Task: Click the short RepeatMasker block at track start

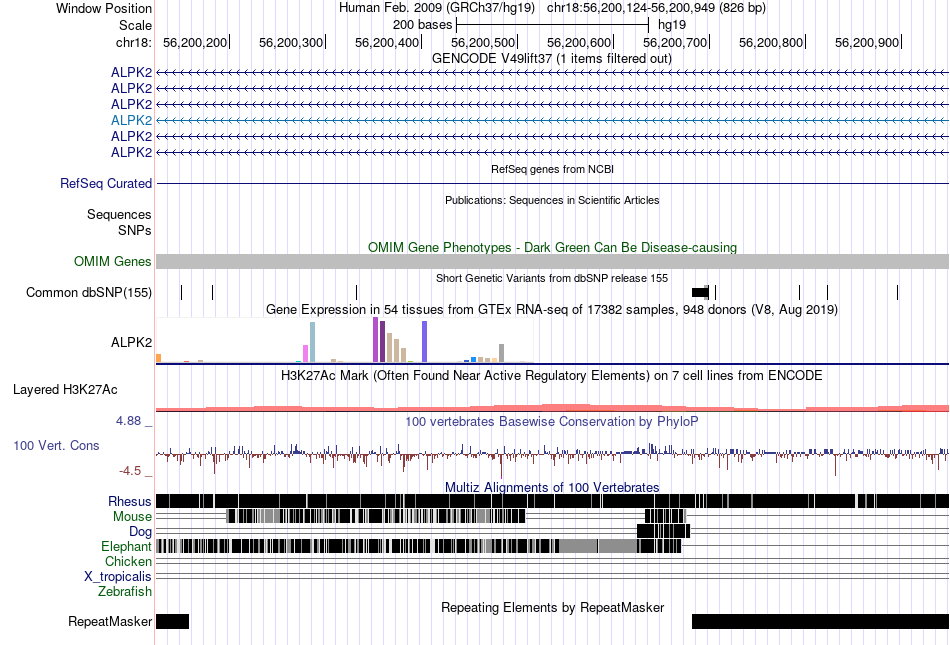Action: coord(173,621)
